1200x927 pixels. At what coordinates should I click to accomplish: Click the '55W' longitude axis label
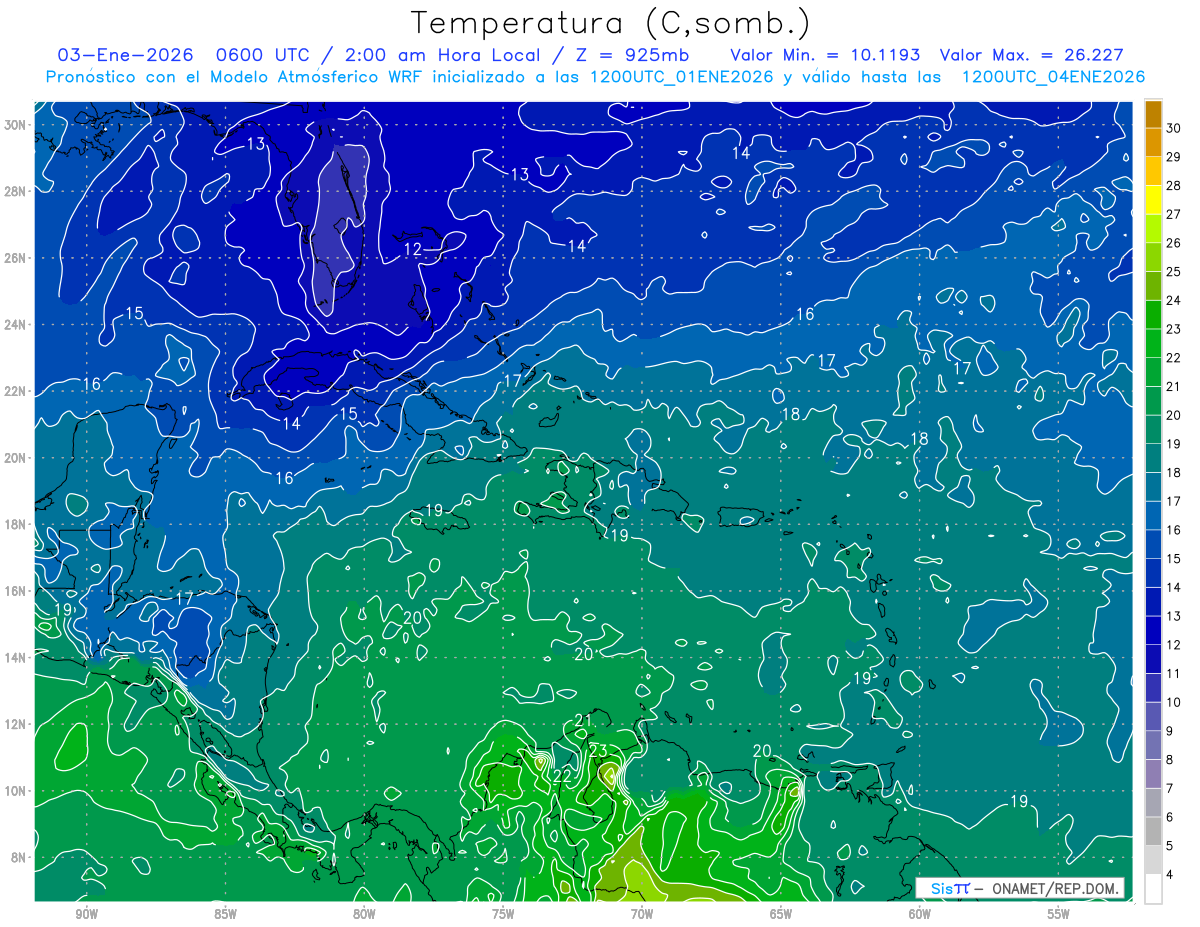tap(1059, 915)
